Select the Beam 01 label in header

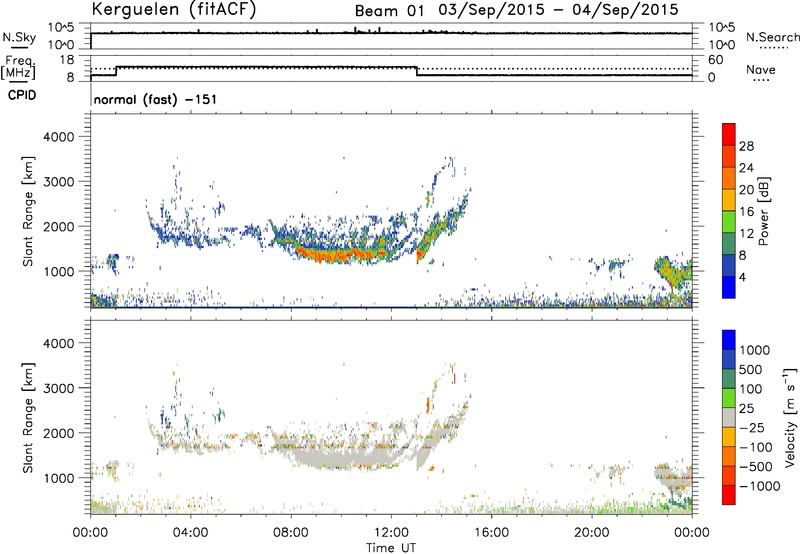click(x=389, y=11)
